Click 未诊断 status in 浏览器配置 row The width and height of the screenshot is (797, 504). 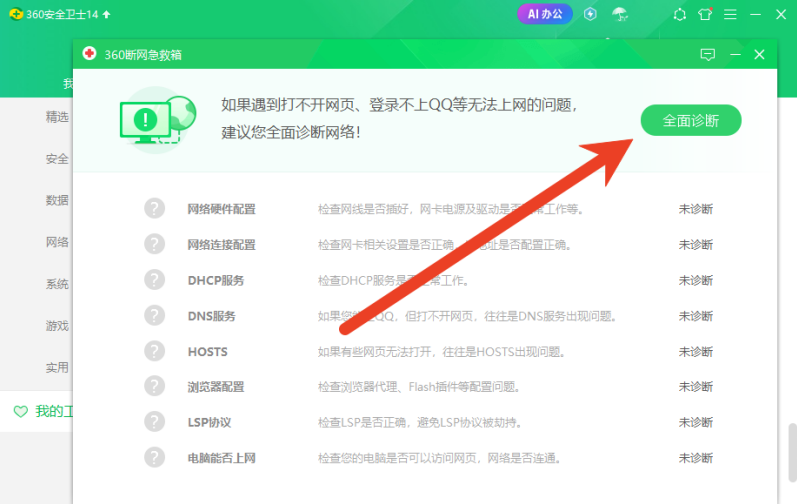click(696, 387)
